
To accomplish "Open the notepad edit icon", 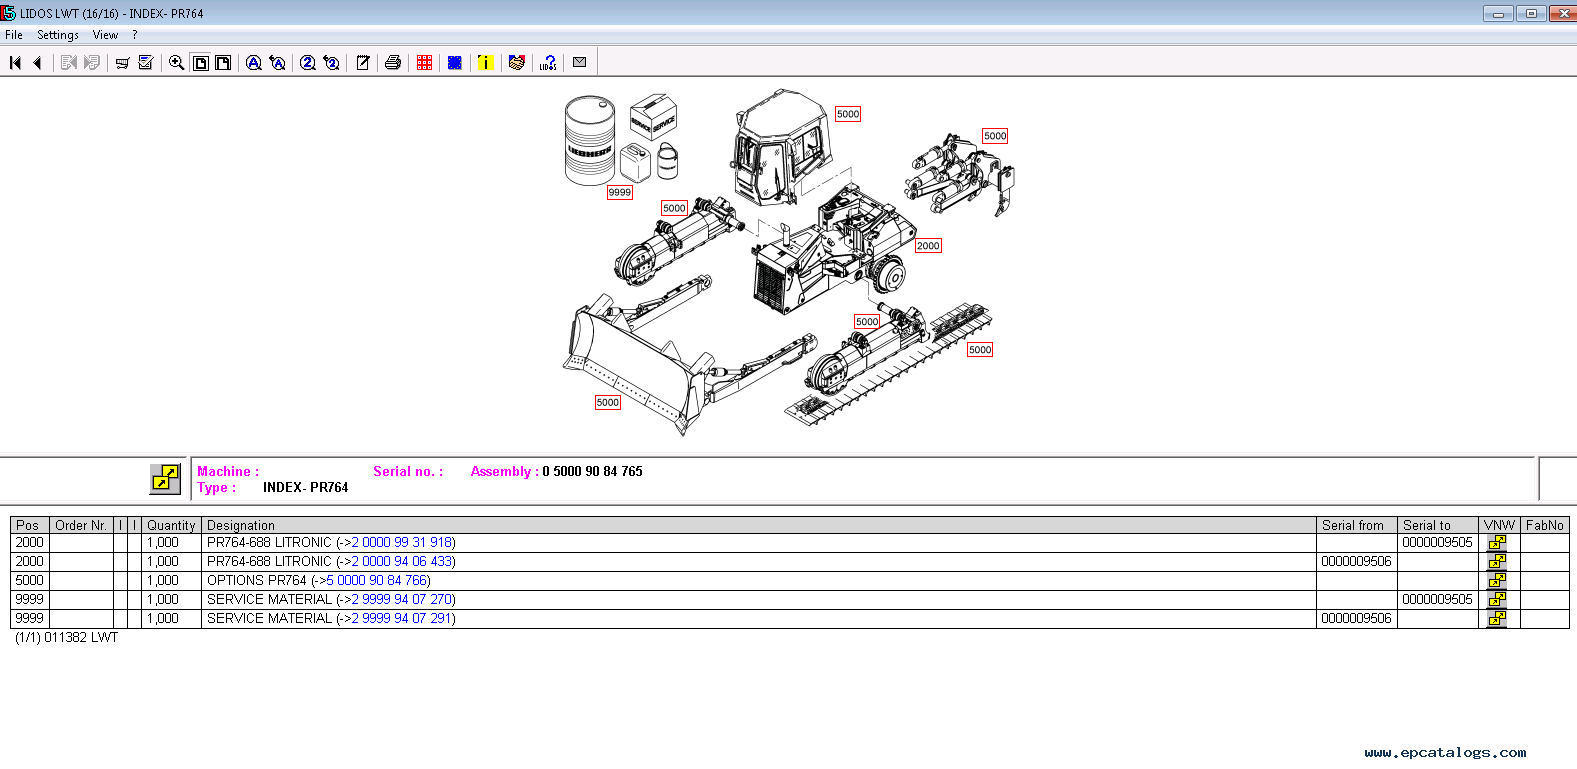I will (x=363, y=62).
